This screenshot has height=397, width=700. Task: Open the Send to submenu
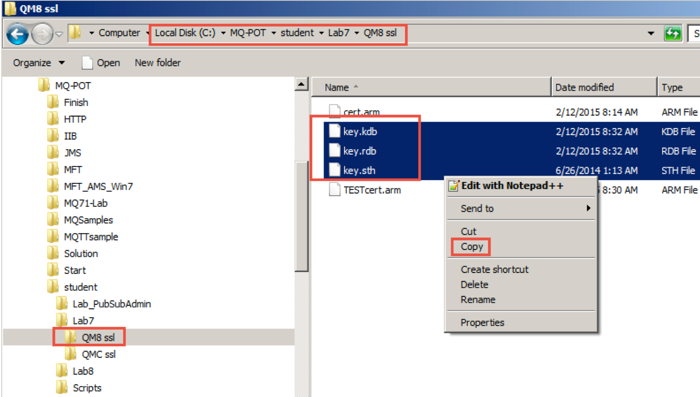point(521,208)
